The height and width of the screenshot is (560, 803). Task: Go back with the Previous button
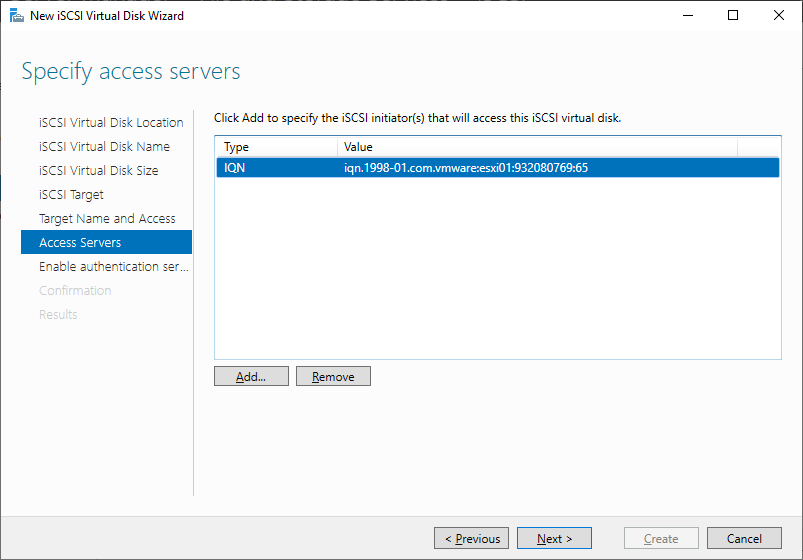click(x=472, y=538)
